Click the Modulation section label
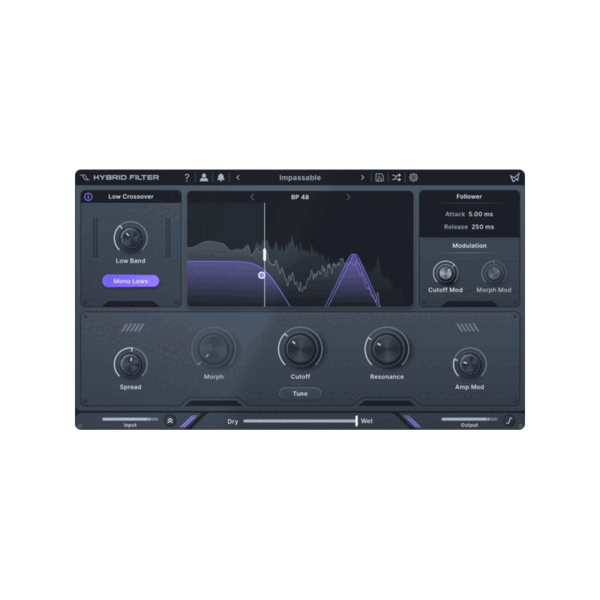Viewport: 600px width, 600px height. [470, 246]
